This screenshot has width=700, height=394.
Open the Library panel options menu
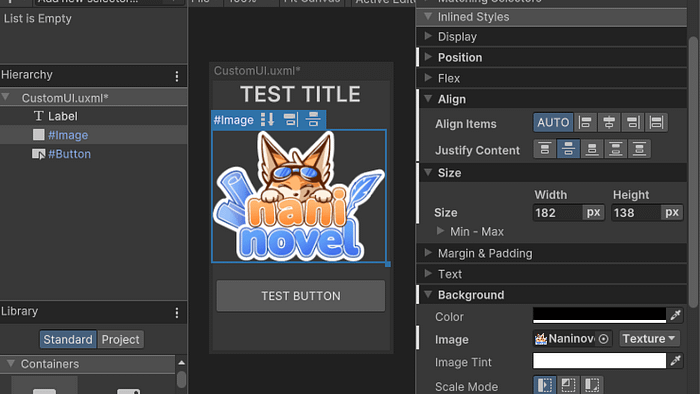(x=177, y=313)
